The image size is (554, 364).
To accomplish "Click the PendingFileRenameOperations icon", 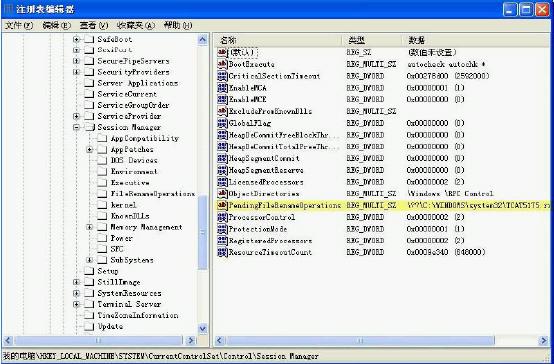I will (222, 205).
